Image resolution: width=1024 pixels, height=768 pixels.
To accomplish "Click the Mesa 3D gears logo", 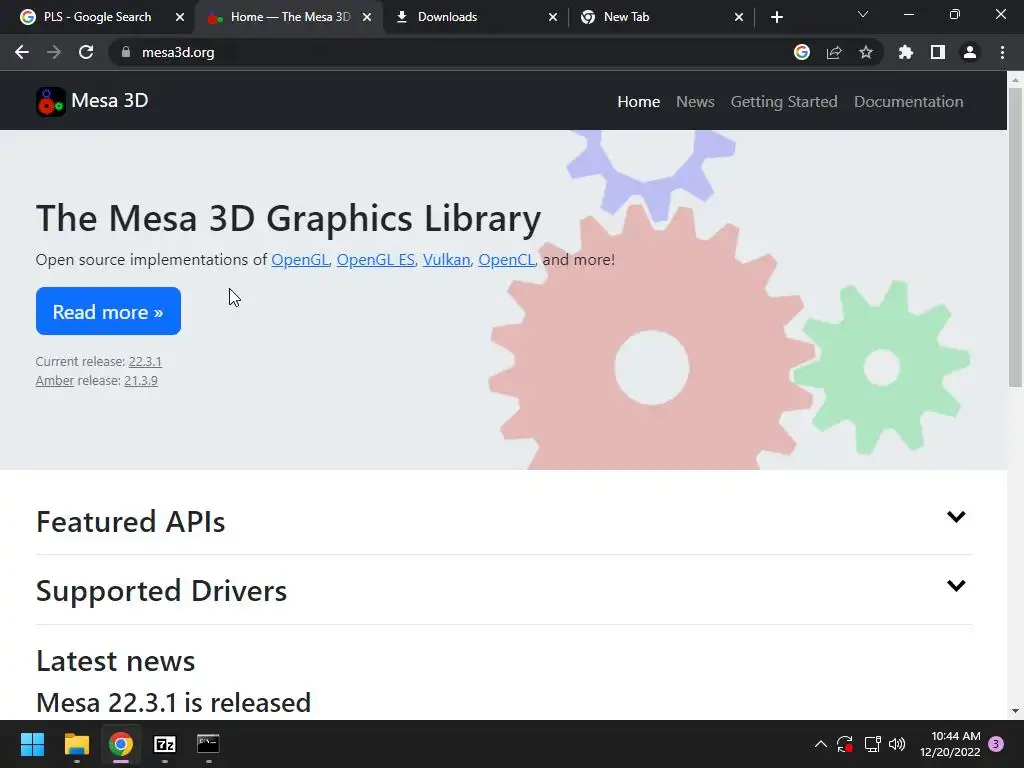I will (x=51, y=102).
